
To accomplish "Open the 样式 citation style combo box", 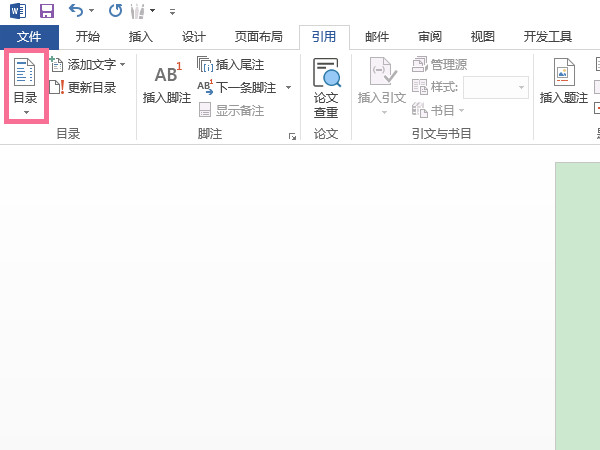I will (x=496, y=88).
